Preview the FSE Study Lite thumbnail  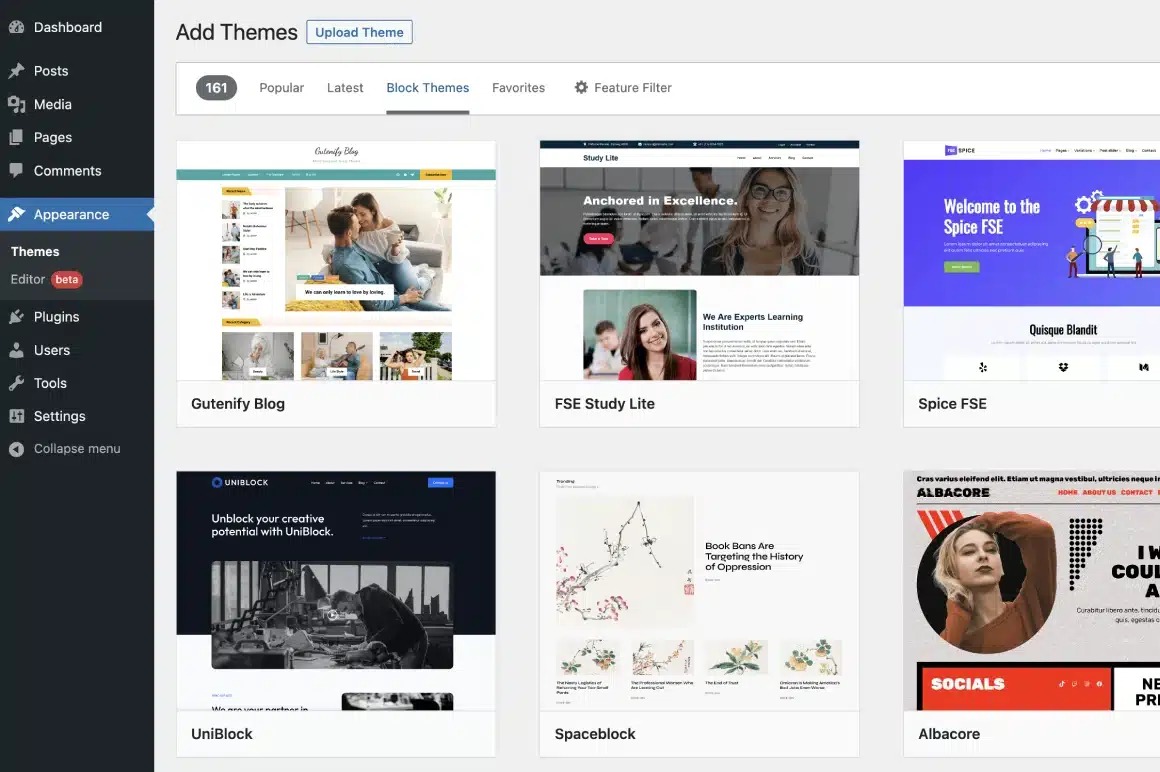(699, 260)
